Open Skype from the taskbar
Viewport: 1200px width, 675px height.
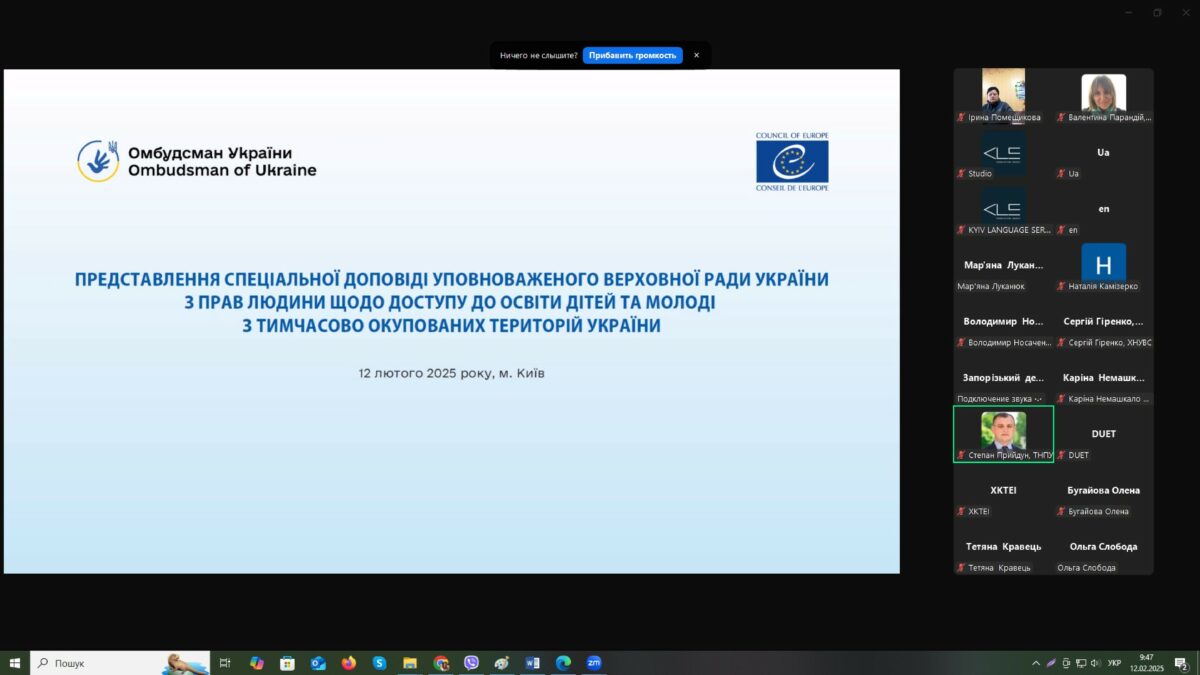379,663
